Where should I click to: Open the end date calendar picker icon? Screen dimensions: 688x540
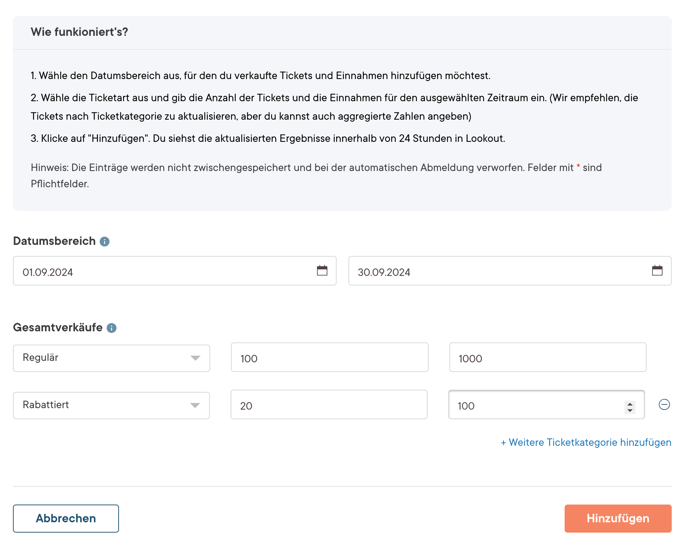[x=657, y=271]
